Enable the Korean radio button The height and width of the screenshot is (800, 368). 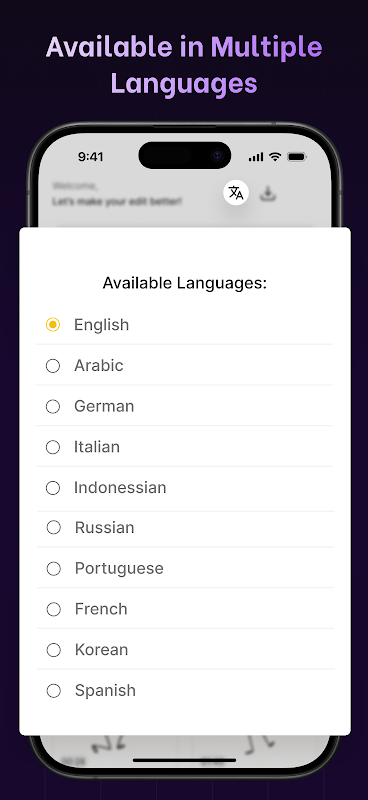coord(54,650)
